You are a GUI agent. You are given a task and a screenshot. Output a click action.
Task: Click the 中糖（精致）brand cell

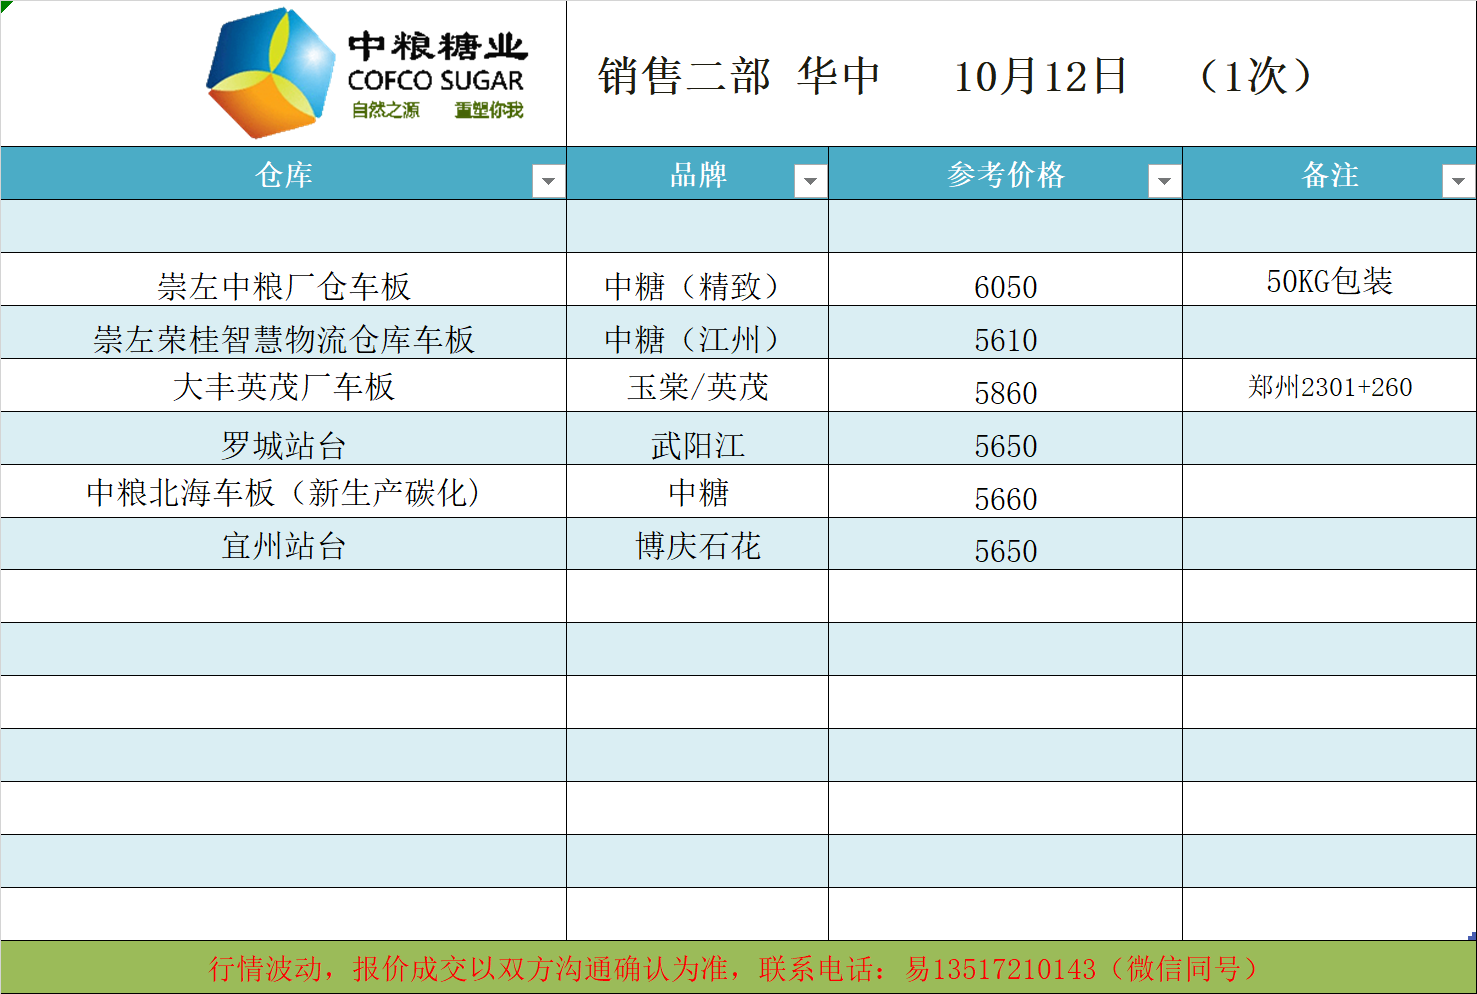(697, 286)
